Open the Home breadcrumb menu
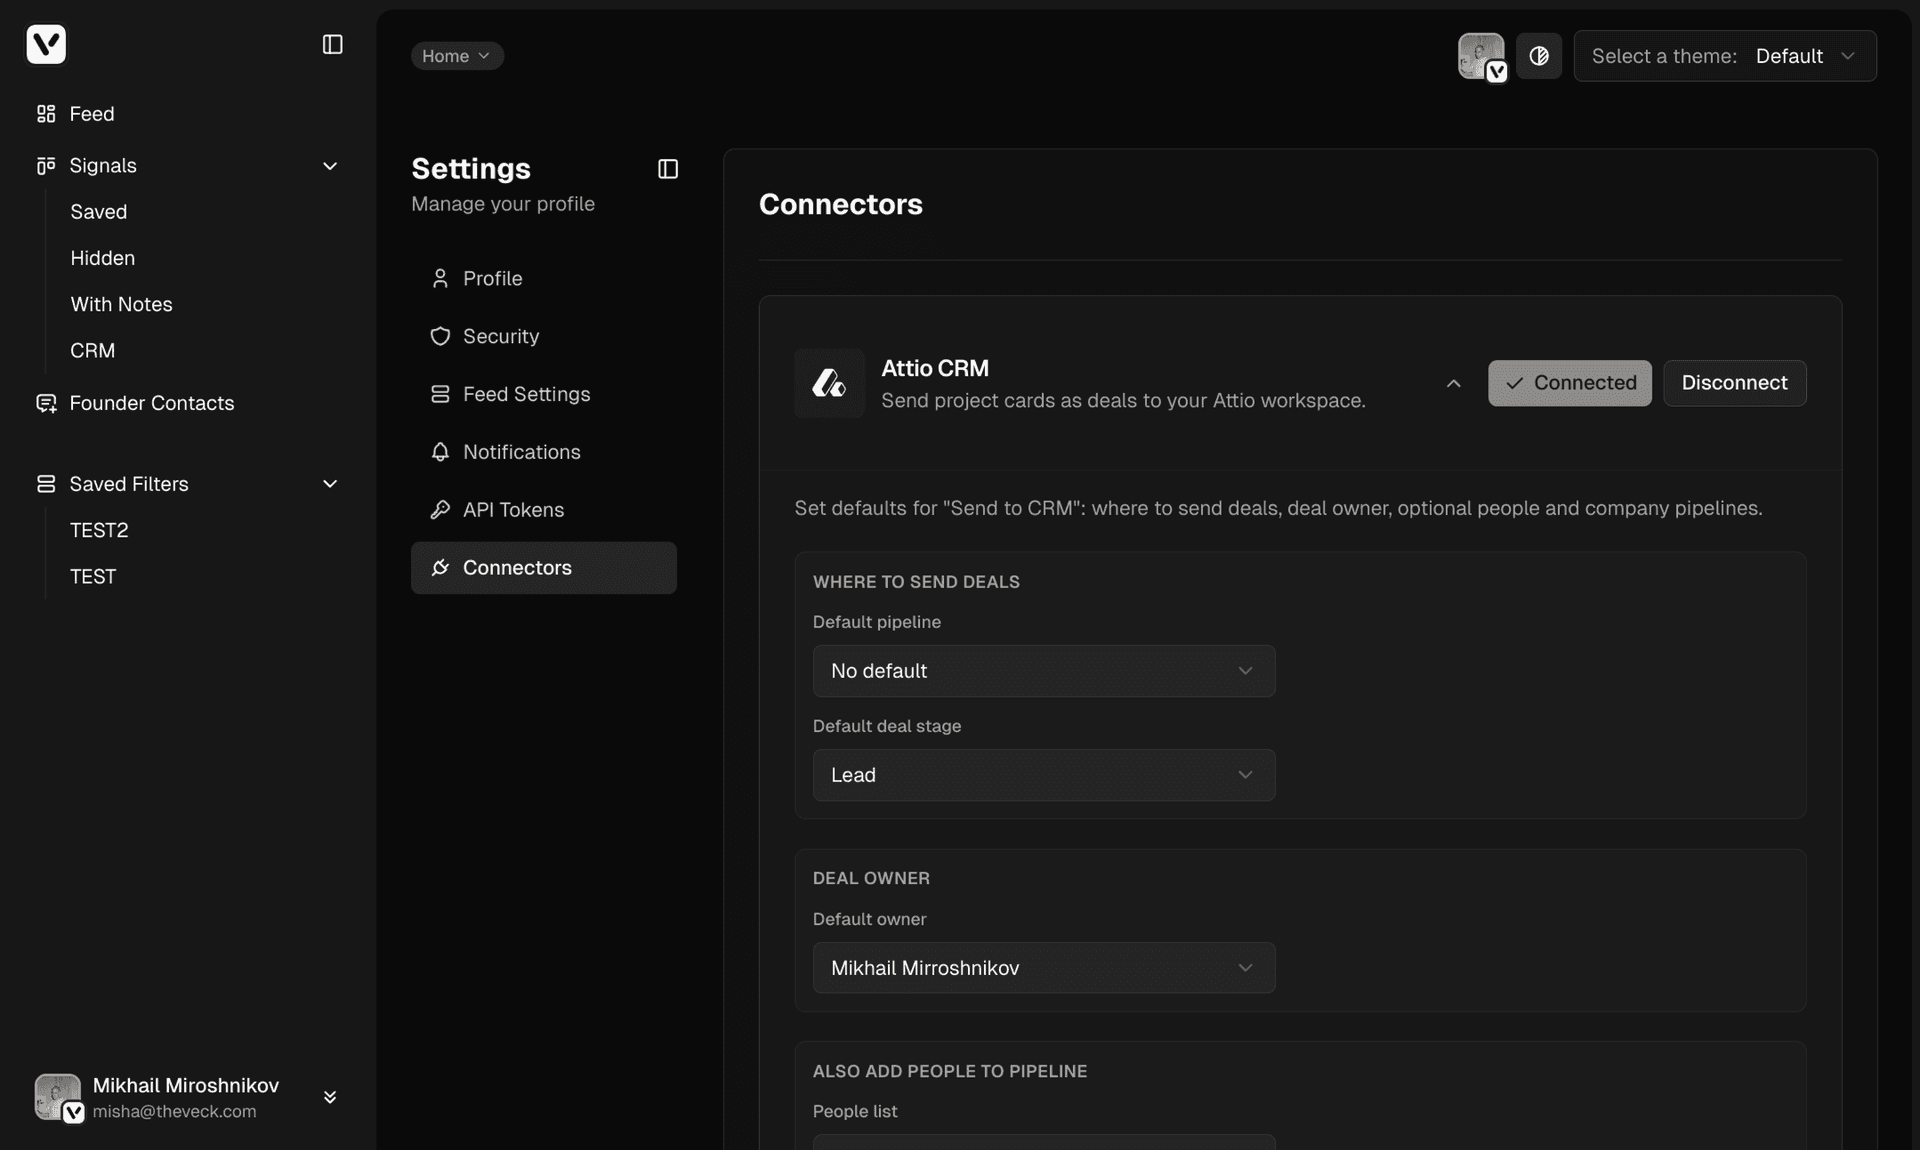Screen dimensions: 1920x1150 pos(456,56)
